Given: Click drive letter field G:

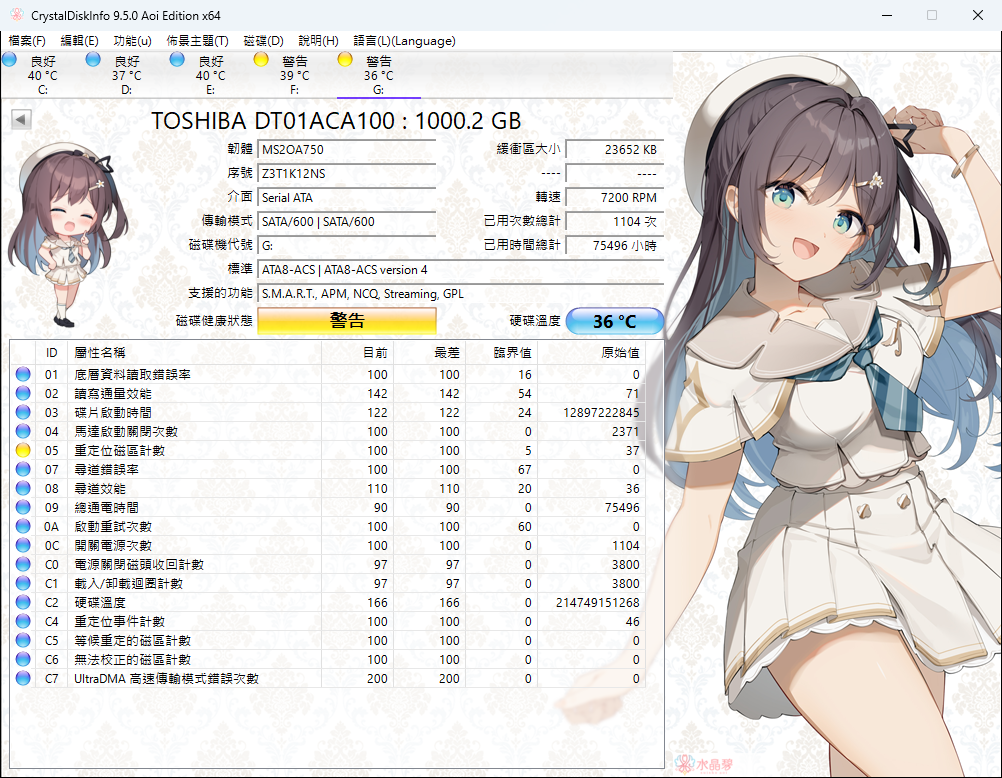Looking at the screenshot, I should click(x=346, y=245).
